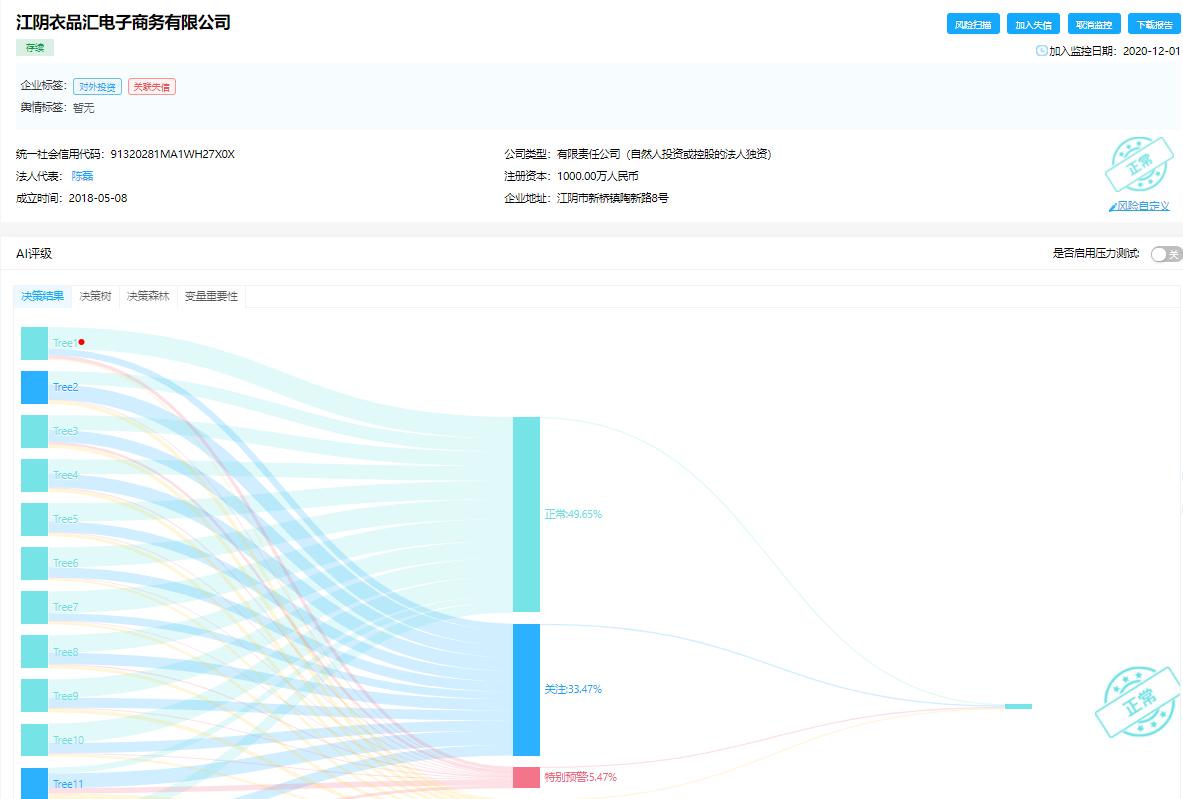Click the red 关联失信 tag
The width and height of the screenshot is (1183, 799).
pos(152,87)
